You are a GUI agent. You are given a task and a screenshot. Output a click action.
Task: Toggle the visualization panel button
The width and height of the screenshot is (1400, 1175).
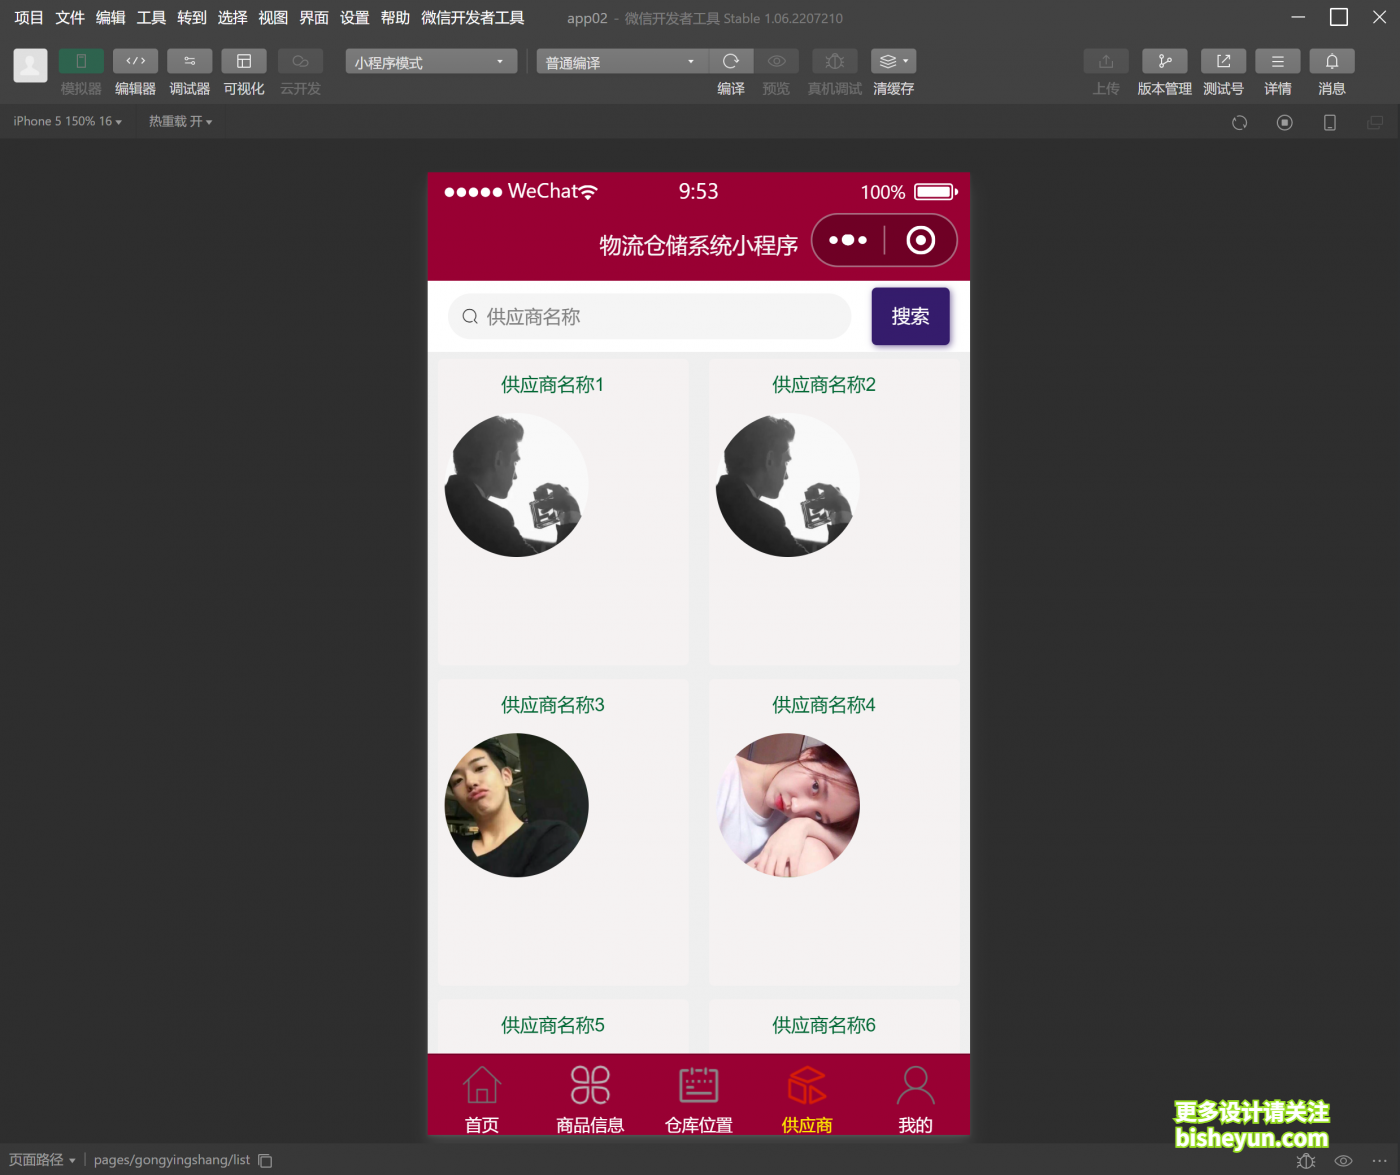point(244,62)
